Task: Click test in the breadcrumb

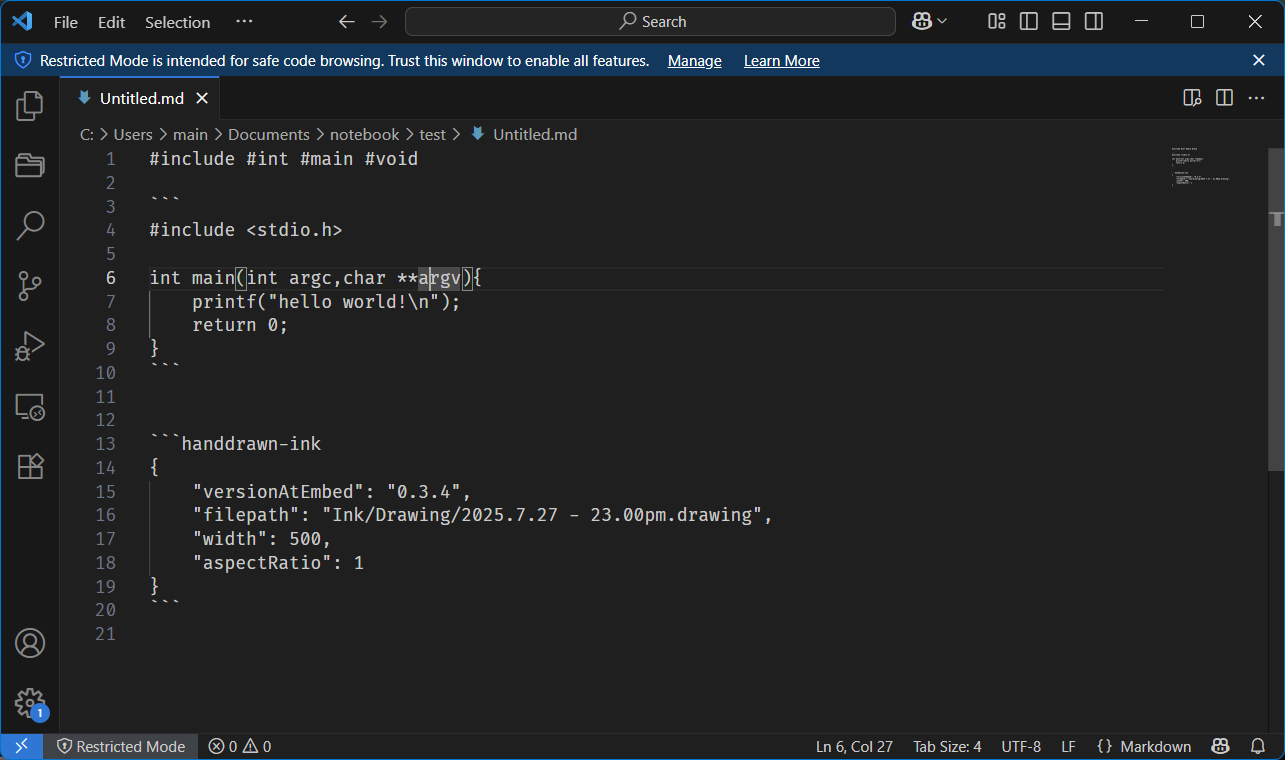Action: click(x=432, y=134)
